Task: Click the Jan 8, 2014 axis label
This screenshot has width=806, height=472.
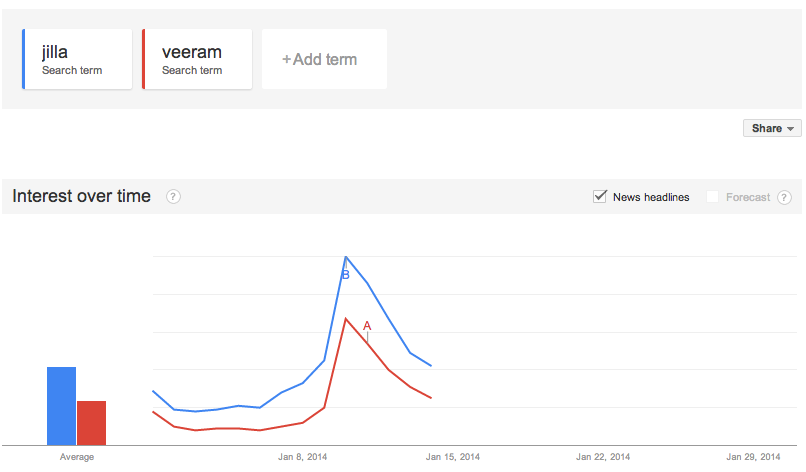Action: click(303, 457)
